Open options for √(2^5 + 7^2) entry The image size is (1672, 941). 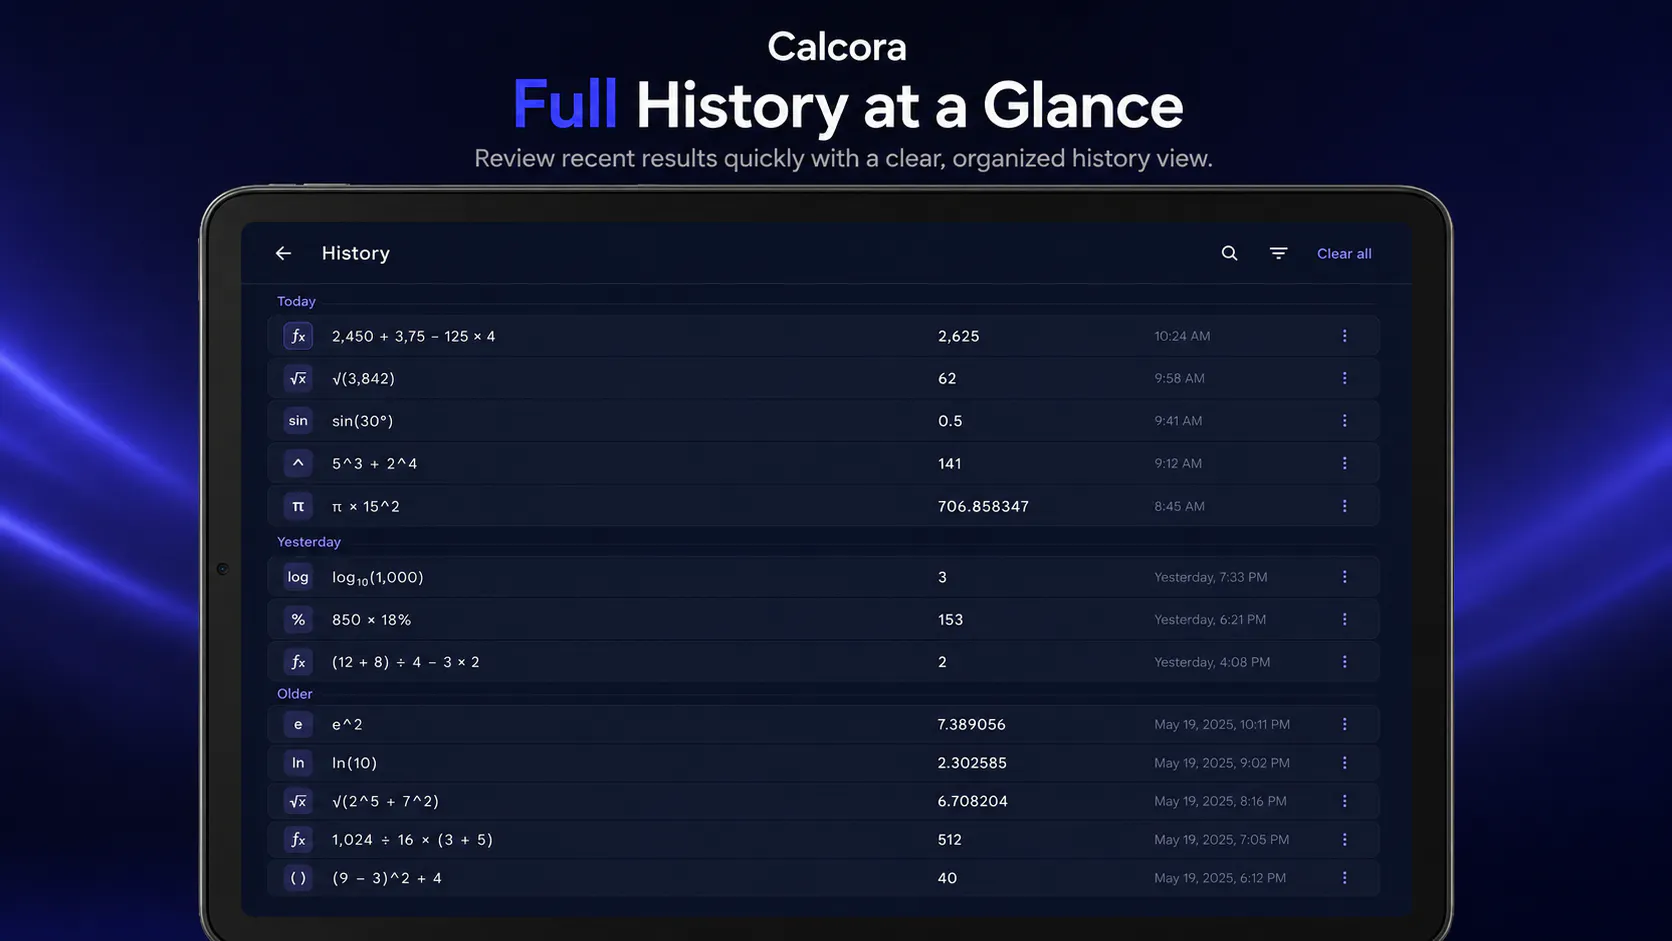1344,801
